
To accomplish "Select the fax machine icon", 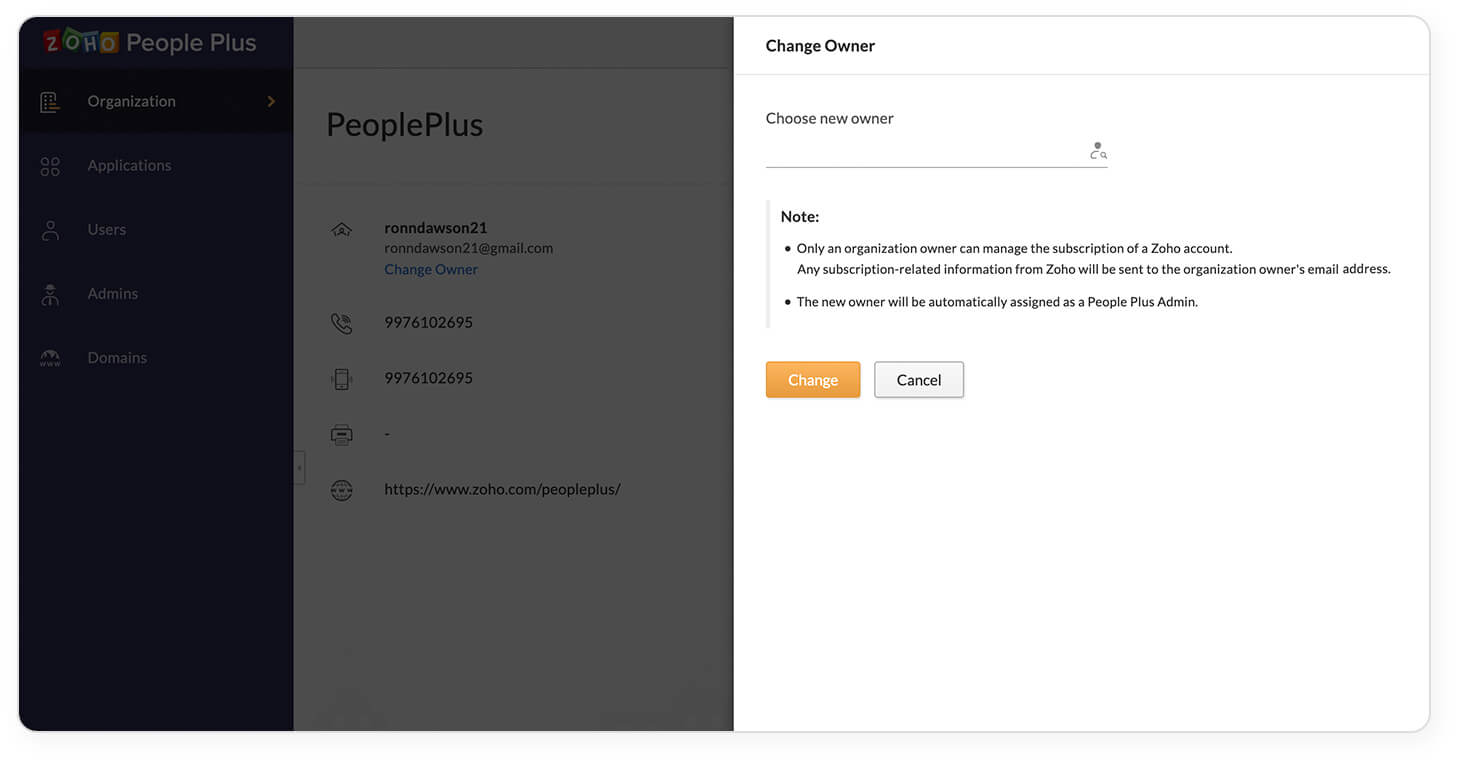I will [342, 434].
